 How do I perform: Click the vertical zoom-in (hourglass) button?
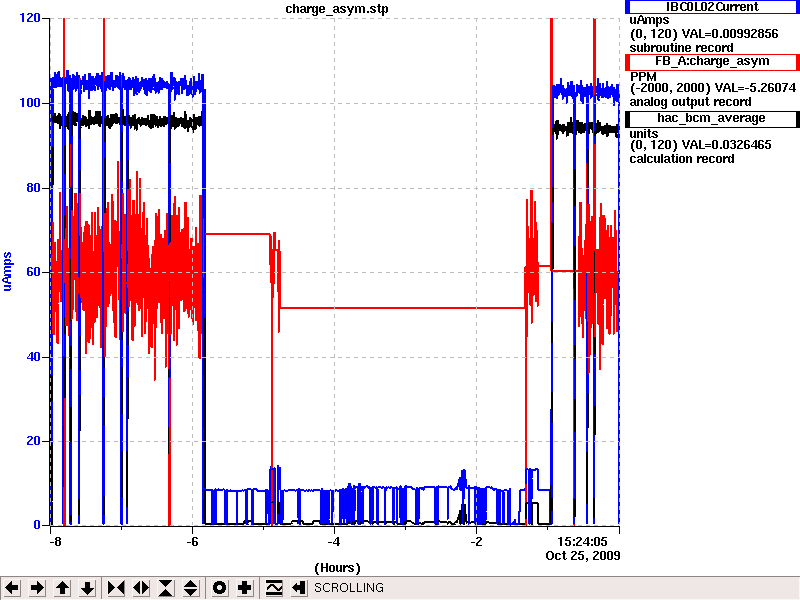(x=166, y=588)
